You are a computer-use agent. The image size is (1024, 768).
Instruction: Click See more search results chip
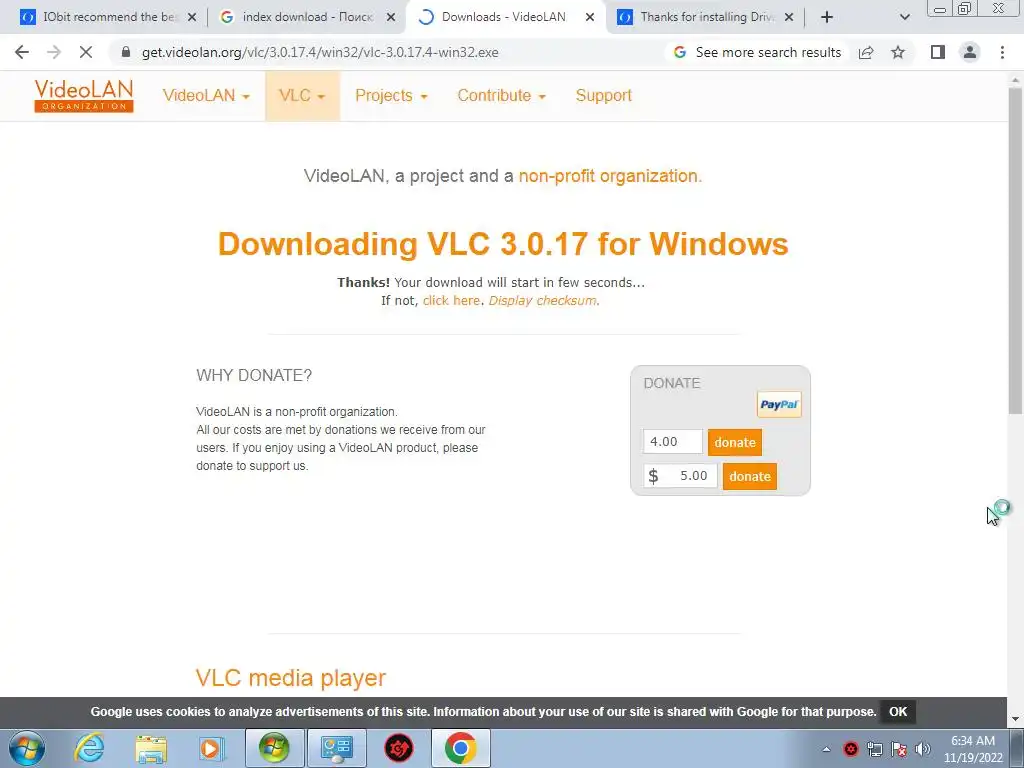tap(758, 52)
